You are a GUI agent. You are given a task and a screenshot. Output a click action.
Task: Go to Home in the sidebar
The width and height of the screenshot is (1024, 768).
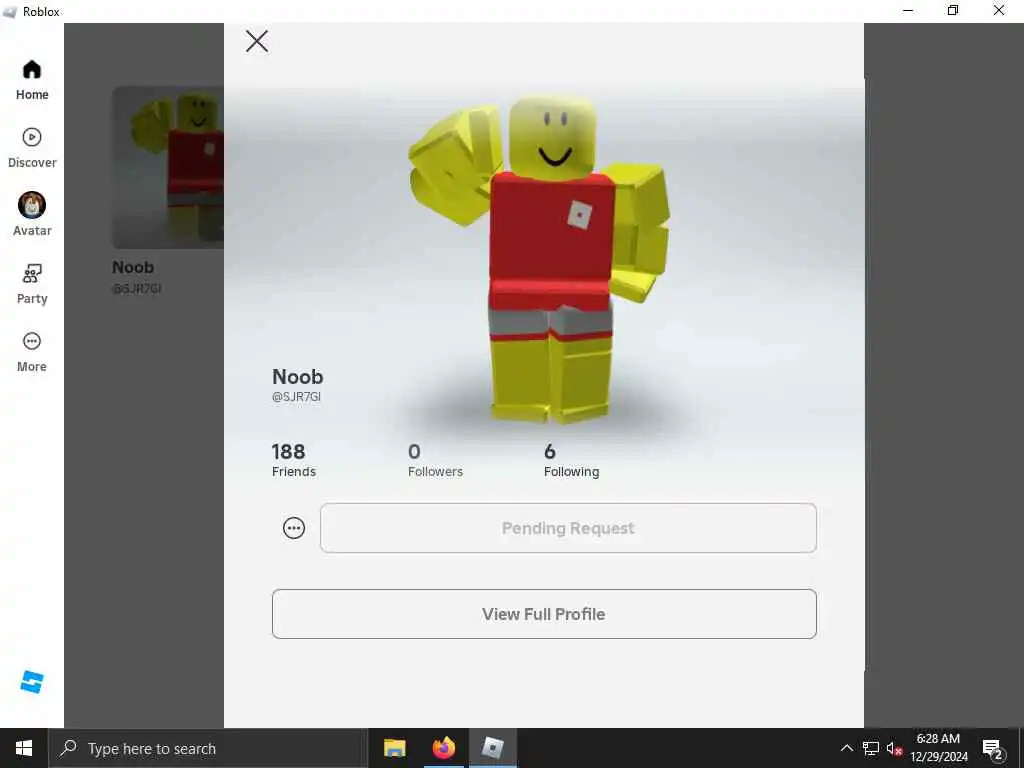31,80
